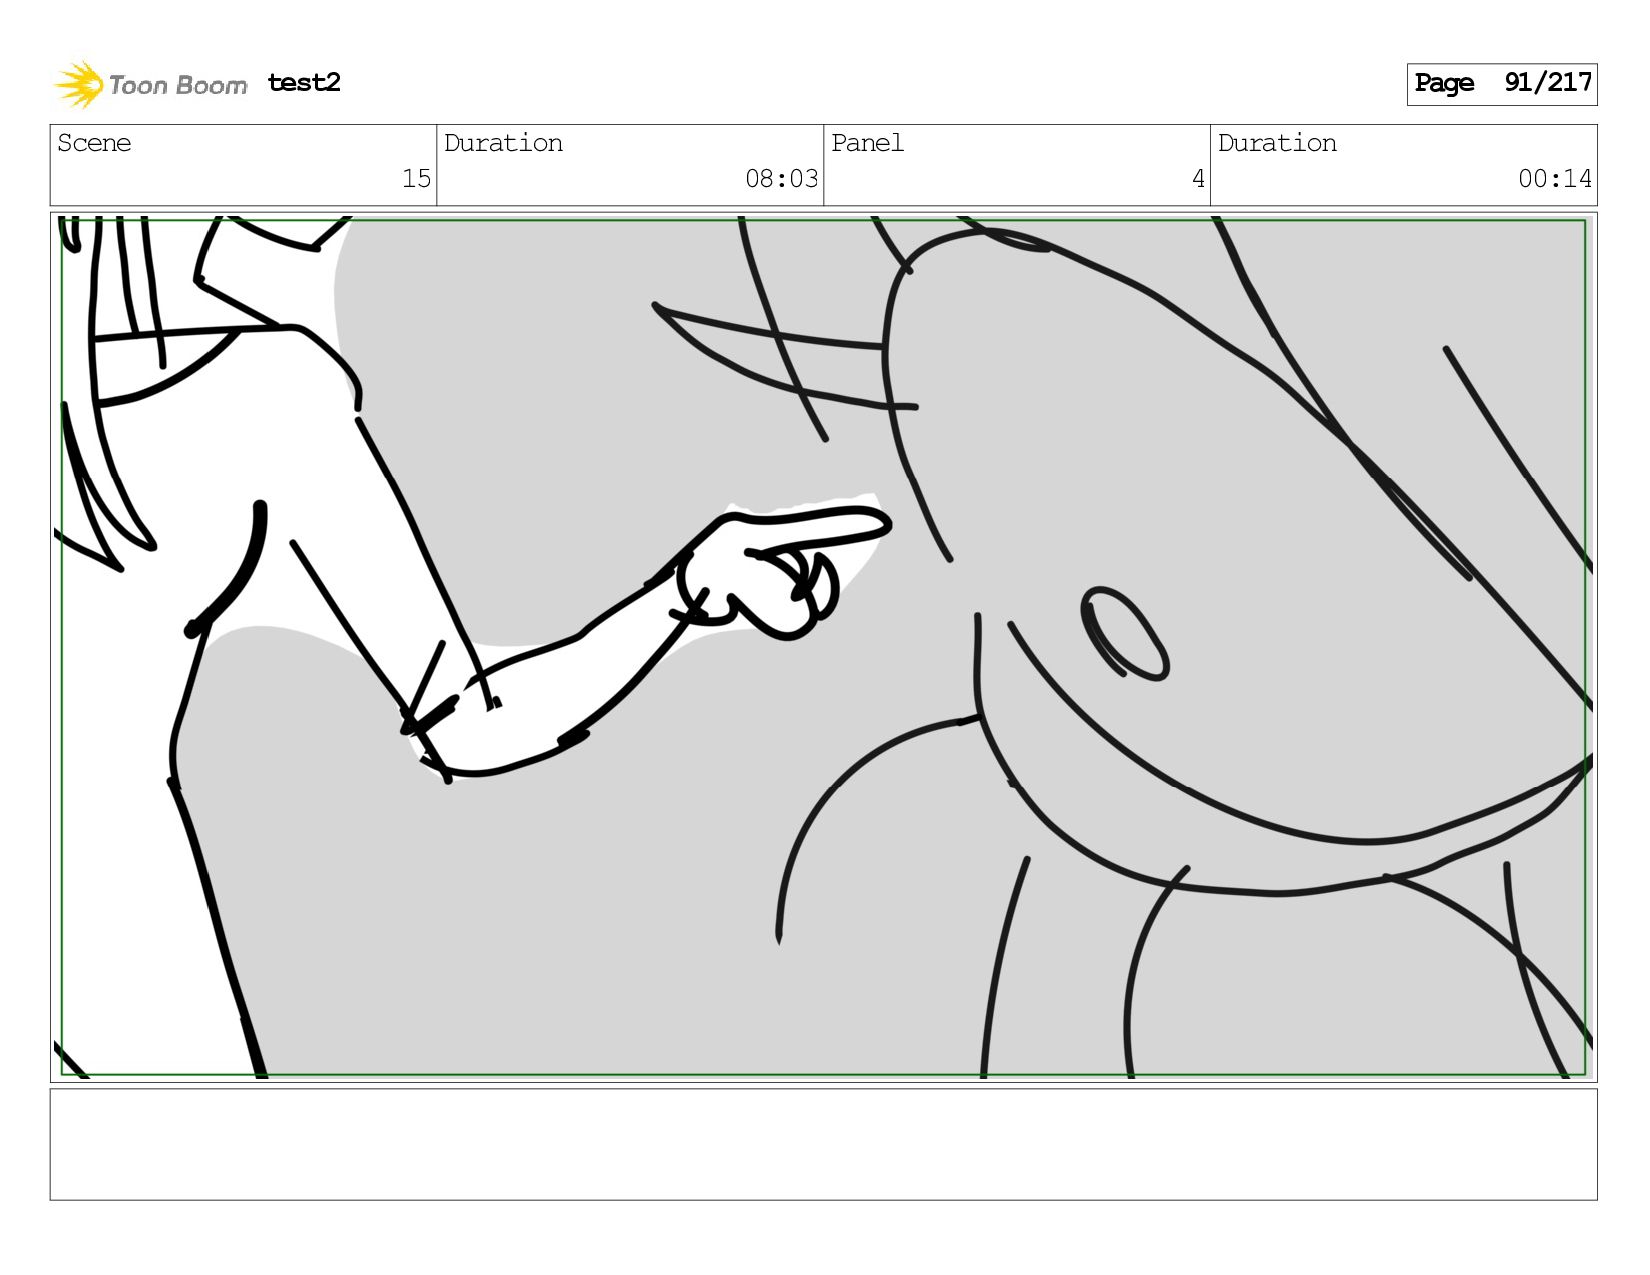The width and height of the screenshot is (1650, 1275).
Task: Click the Toon Boom logo
Action: point(150,84)
